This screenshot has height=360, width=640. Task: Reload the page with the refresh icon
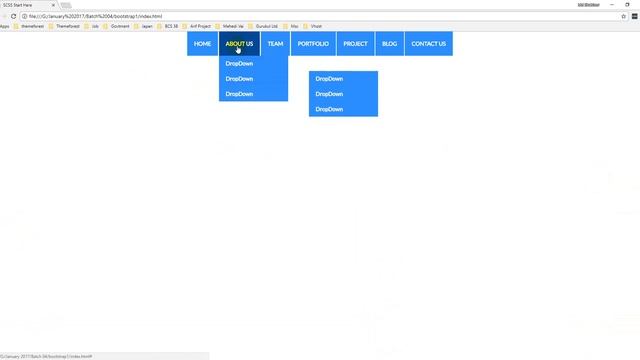pos(13,16)
